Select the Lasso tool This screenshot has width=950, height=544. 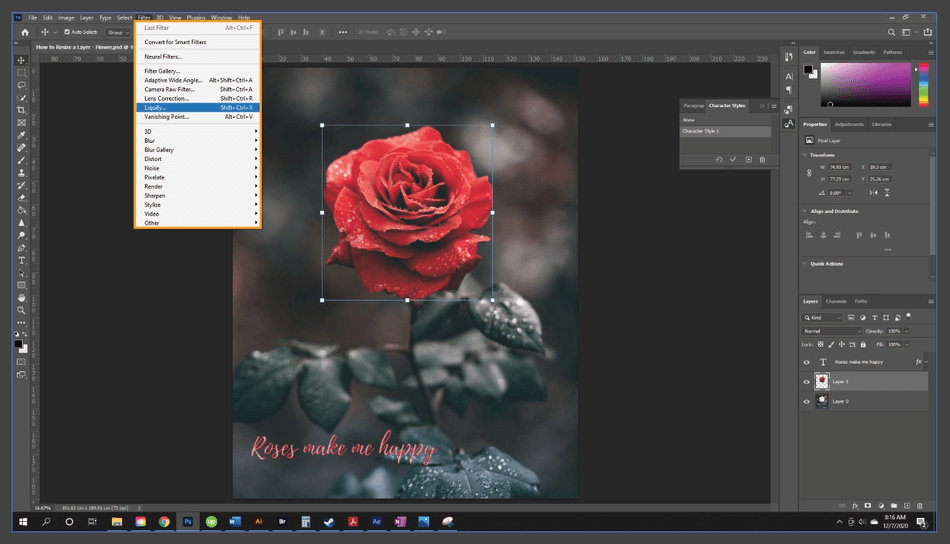(x=21, y=85)
